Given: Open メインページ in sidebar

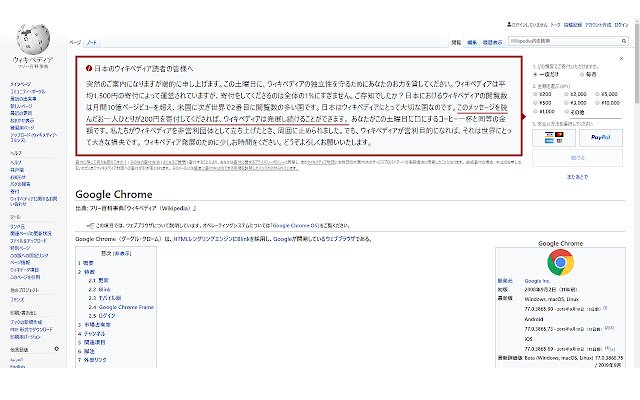Looking at the screenshot, I should tap(20, 84).
